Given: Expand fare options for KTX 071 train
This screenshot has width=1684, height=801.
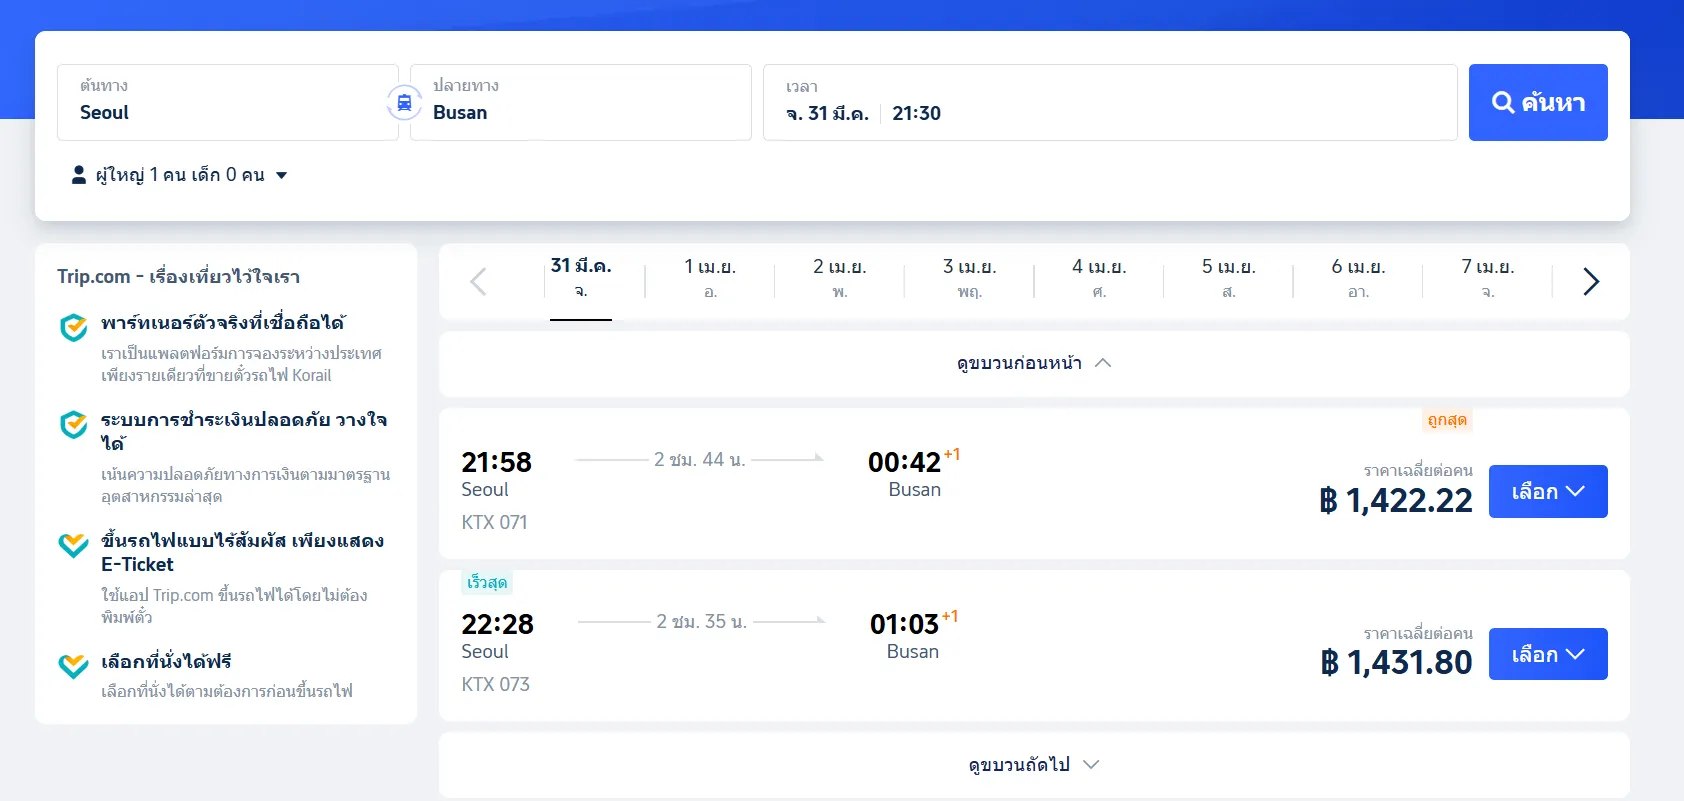Looking at the screenshot, I should pyautogui.click(x=1548, y=491).
